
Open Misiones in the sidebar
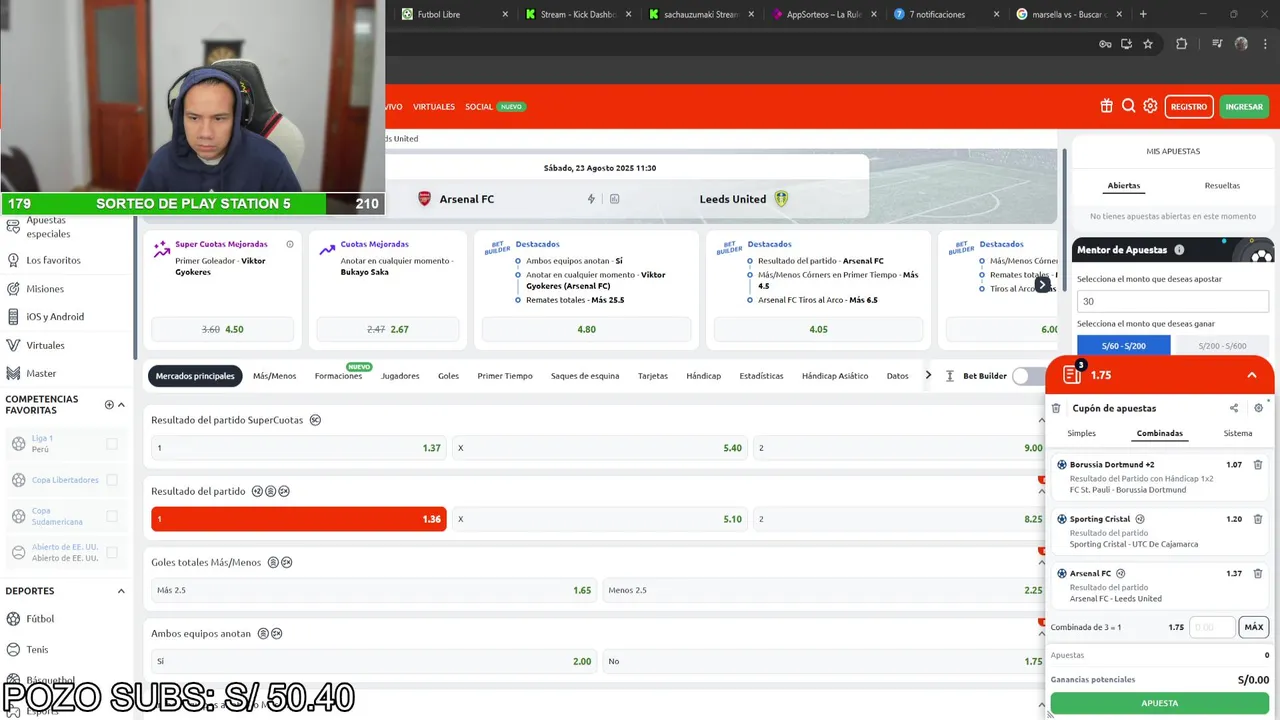point(45,289)
